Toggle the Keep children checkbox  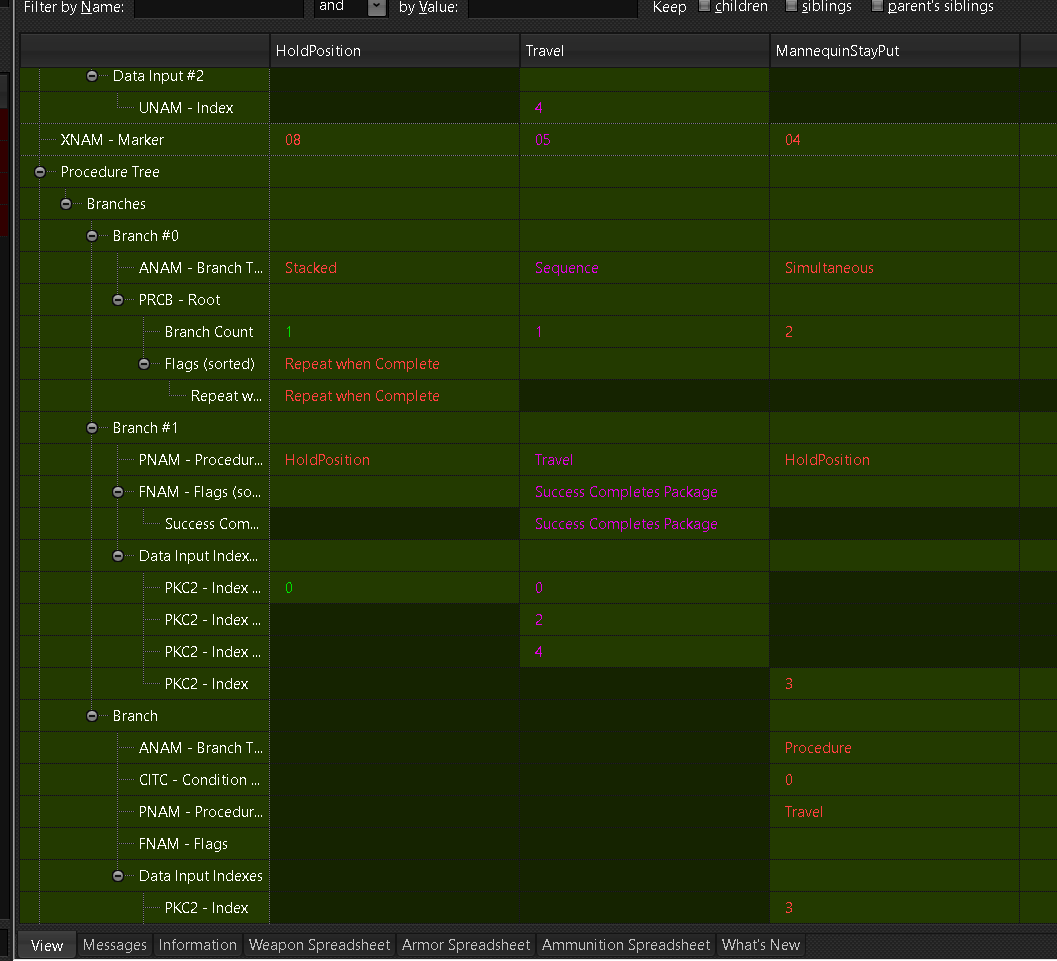pos(704,6)
